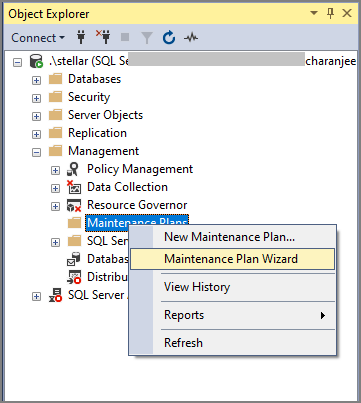Select the Server Objects folder icon
This screenshot has width=361, height=403.
click(x=55, y=115)
